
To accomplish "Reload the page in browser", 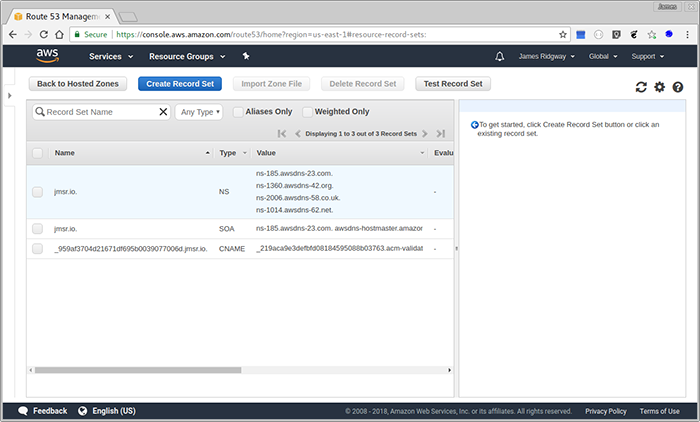I will coord(44,34).
